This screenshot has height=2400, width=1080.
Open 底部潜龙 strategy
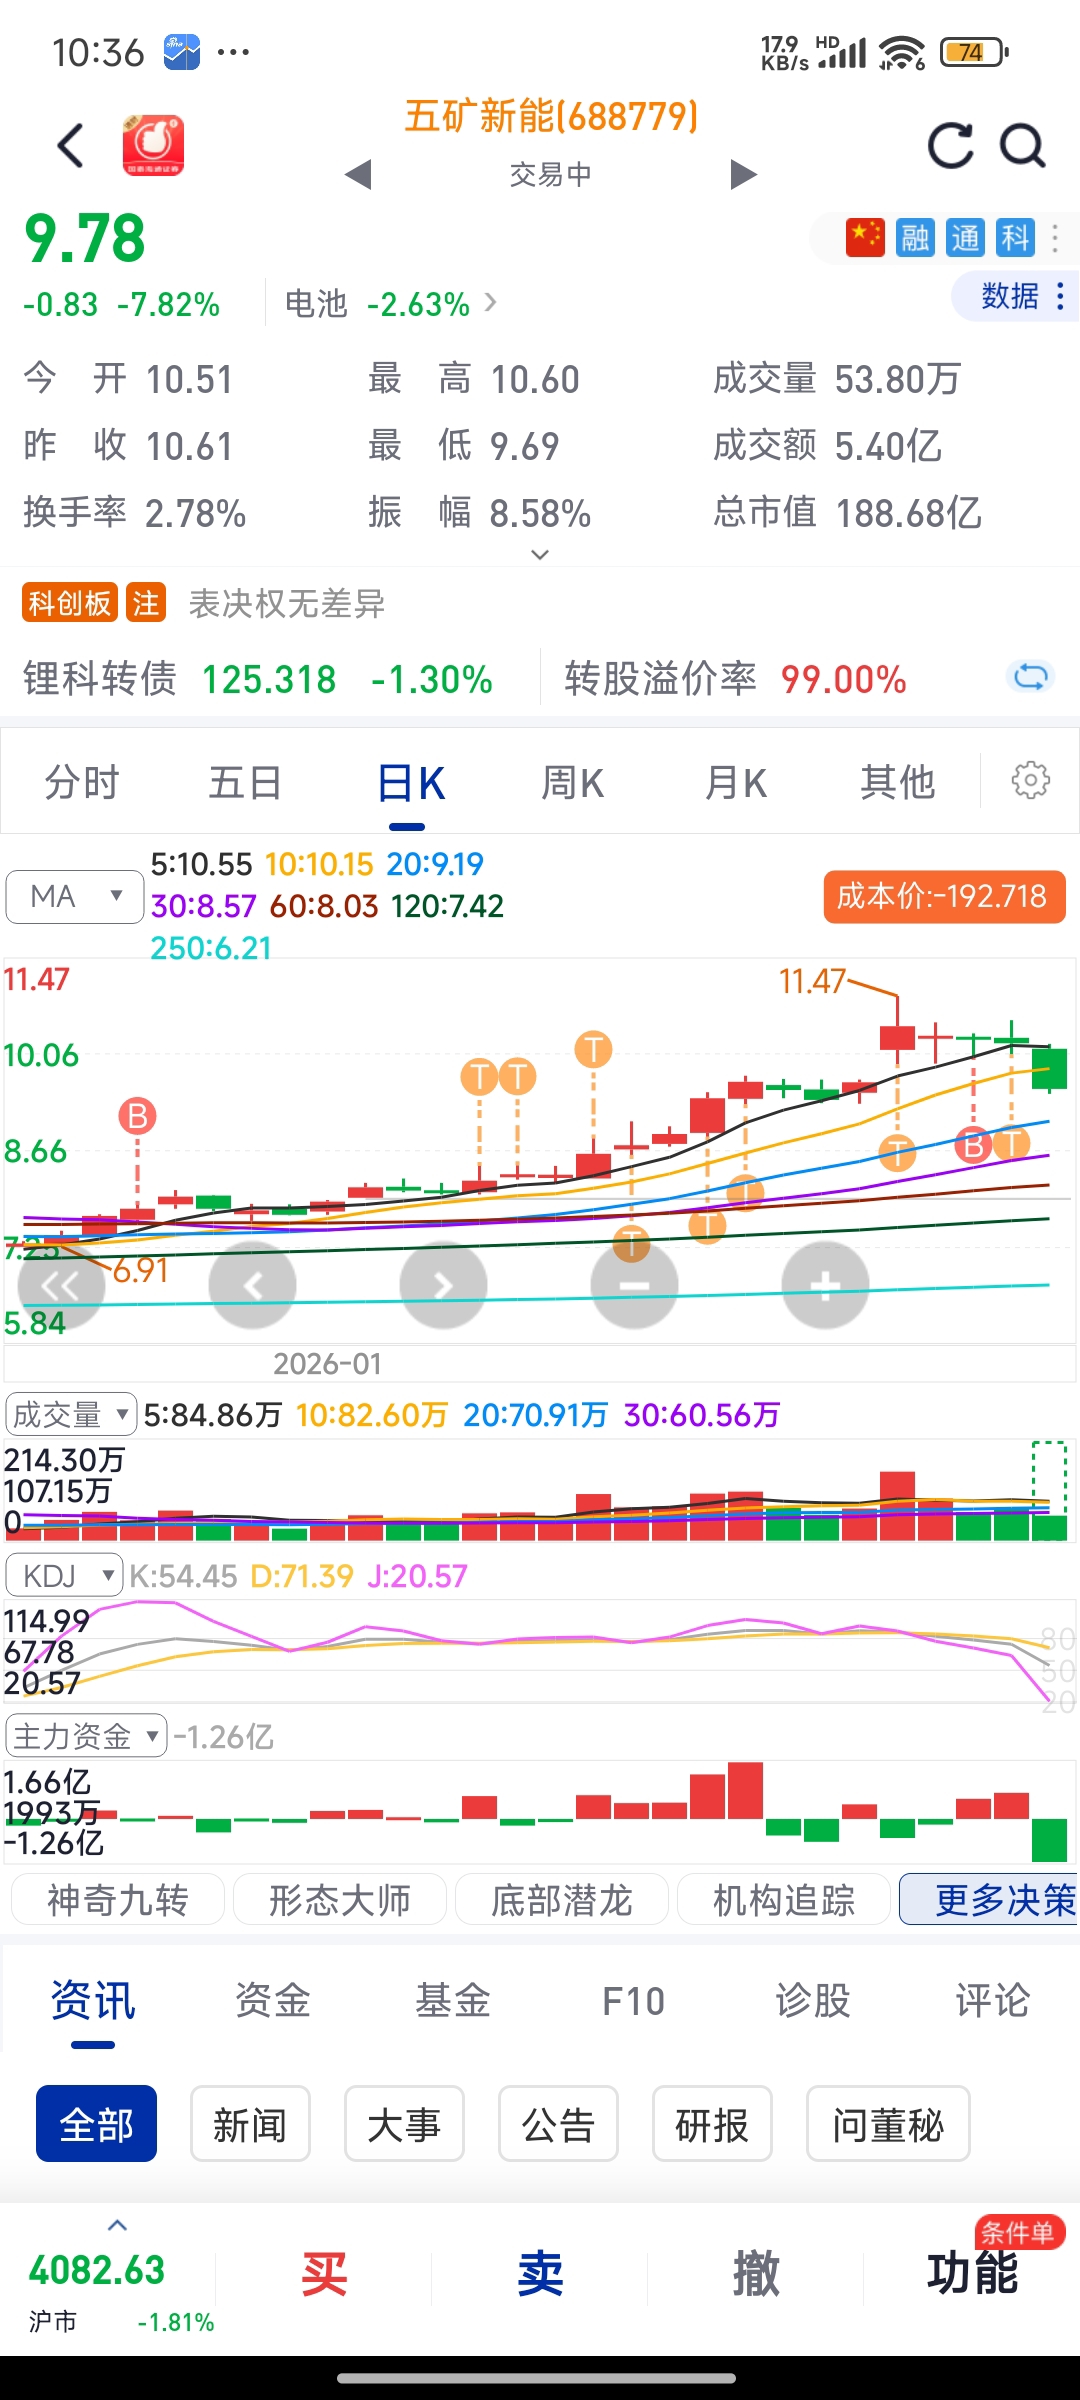562,1899
